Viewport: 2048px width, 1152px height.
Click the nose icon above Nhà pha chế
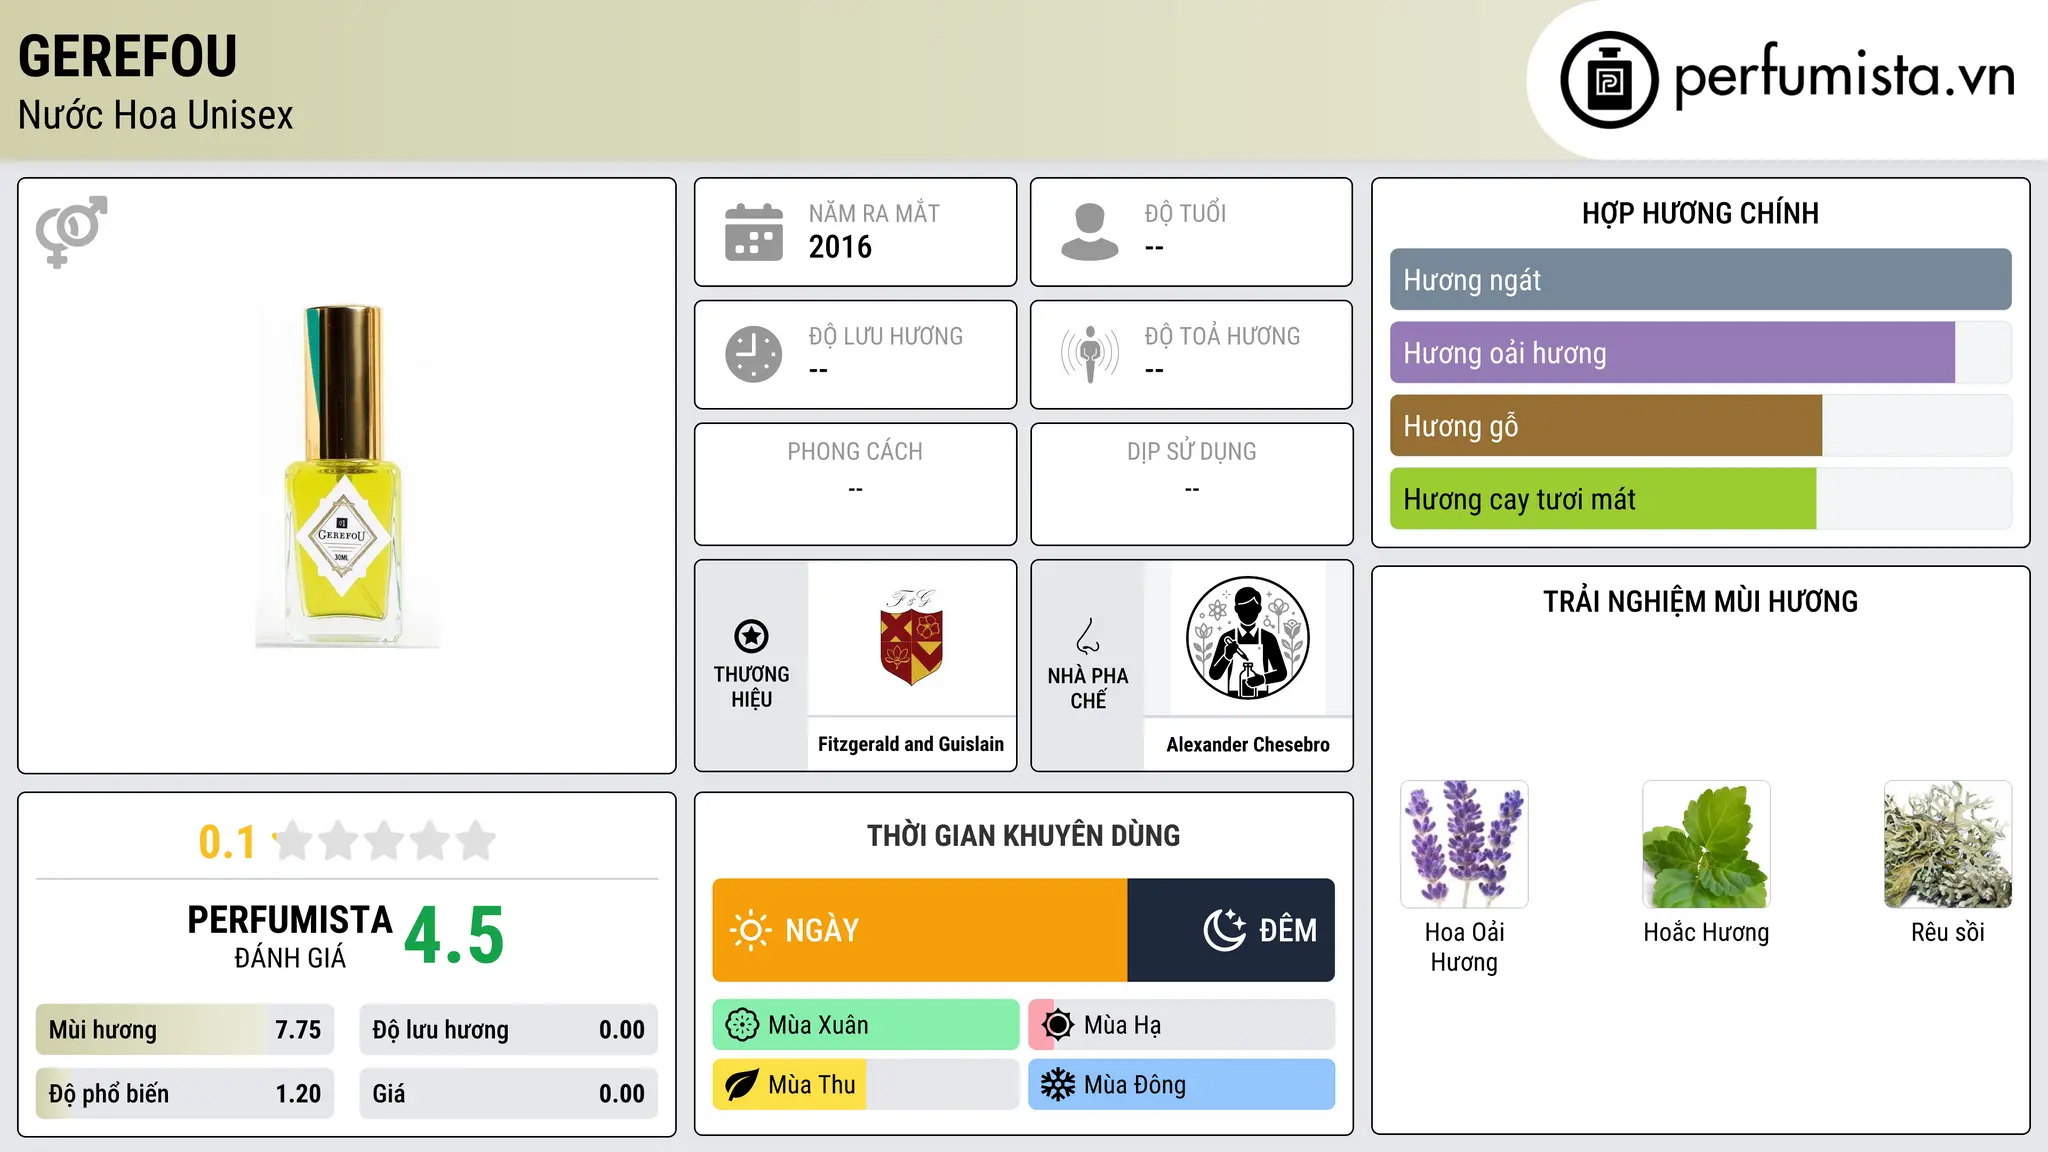(x=1088, y=636)
